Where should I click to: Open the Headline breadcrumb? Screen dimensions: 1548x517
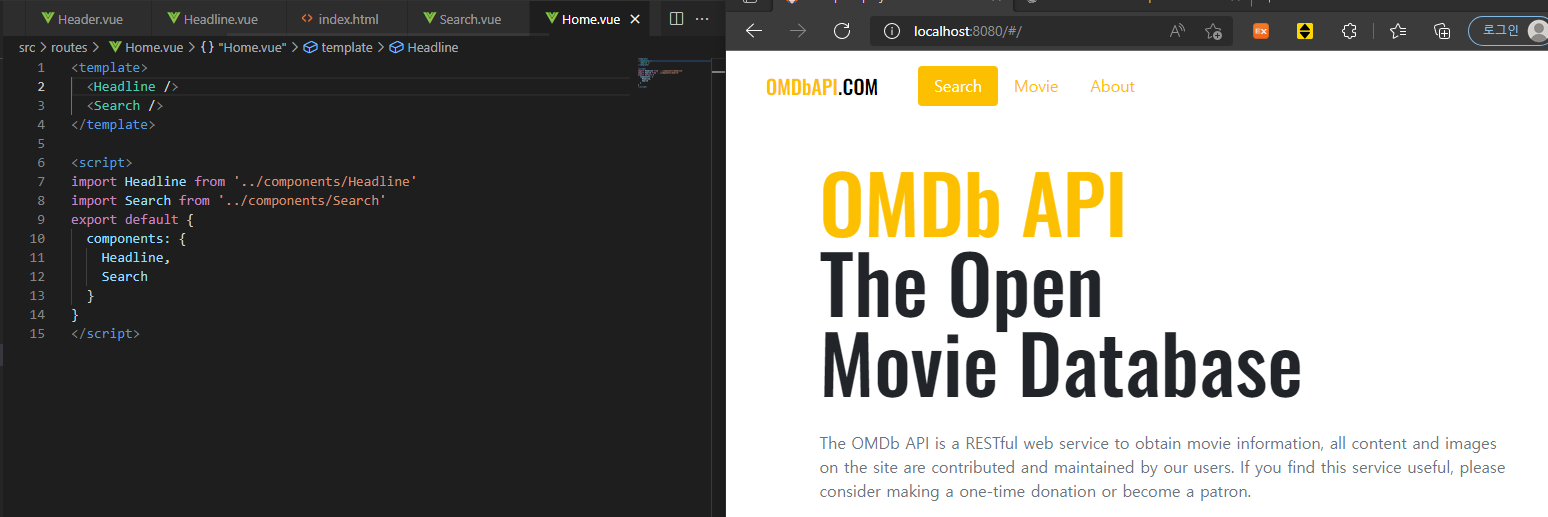[424, 47]
